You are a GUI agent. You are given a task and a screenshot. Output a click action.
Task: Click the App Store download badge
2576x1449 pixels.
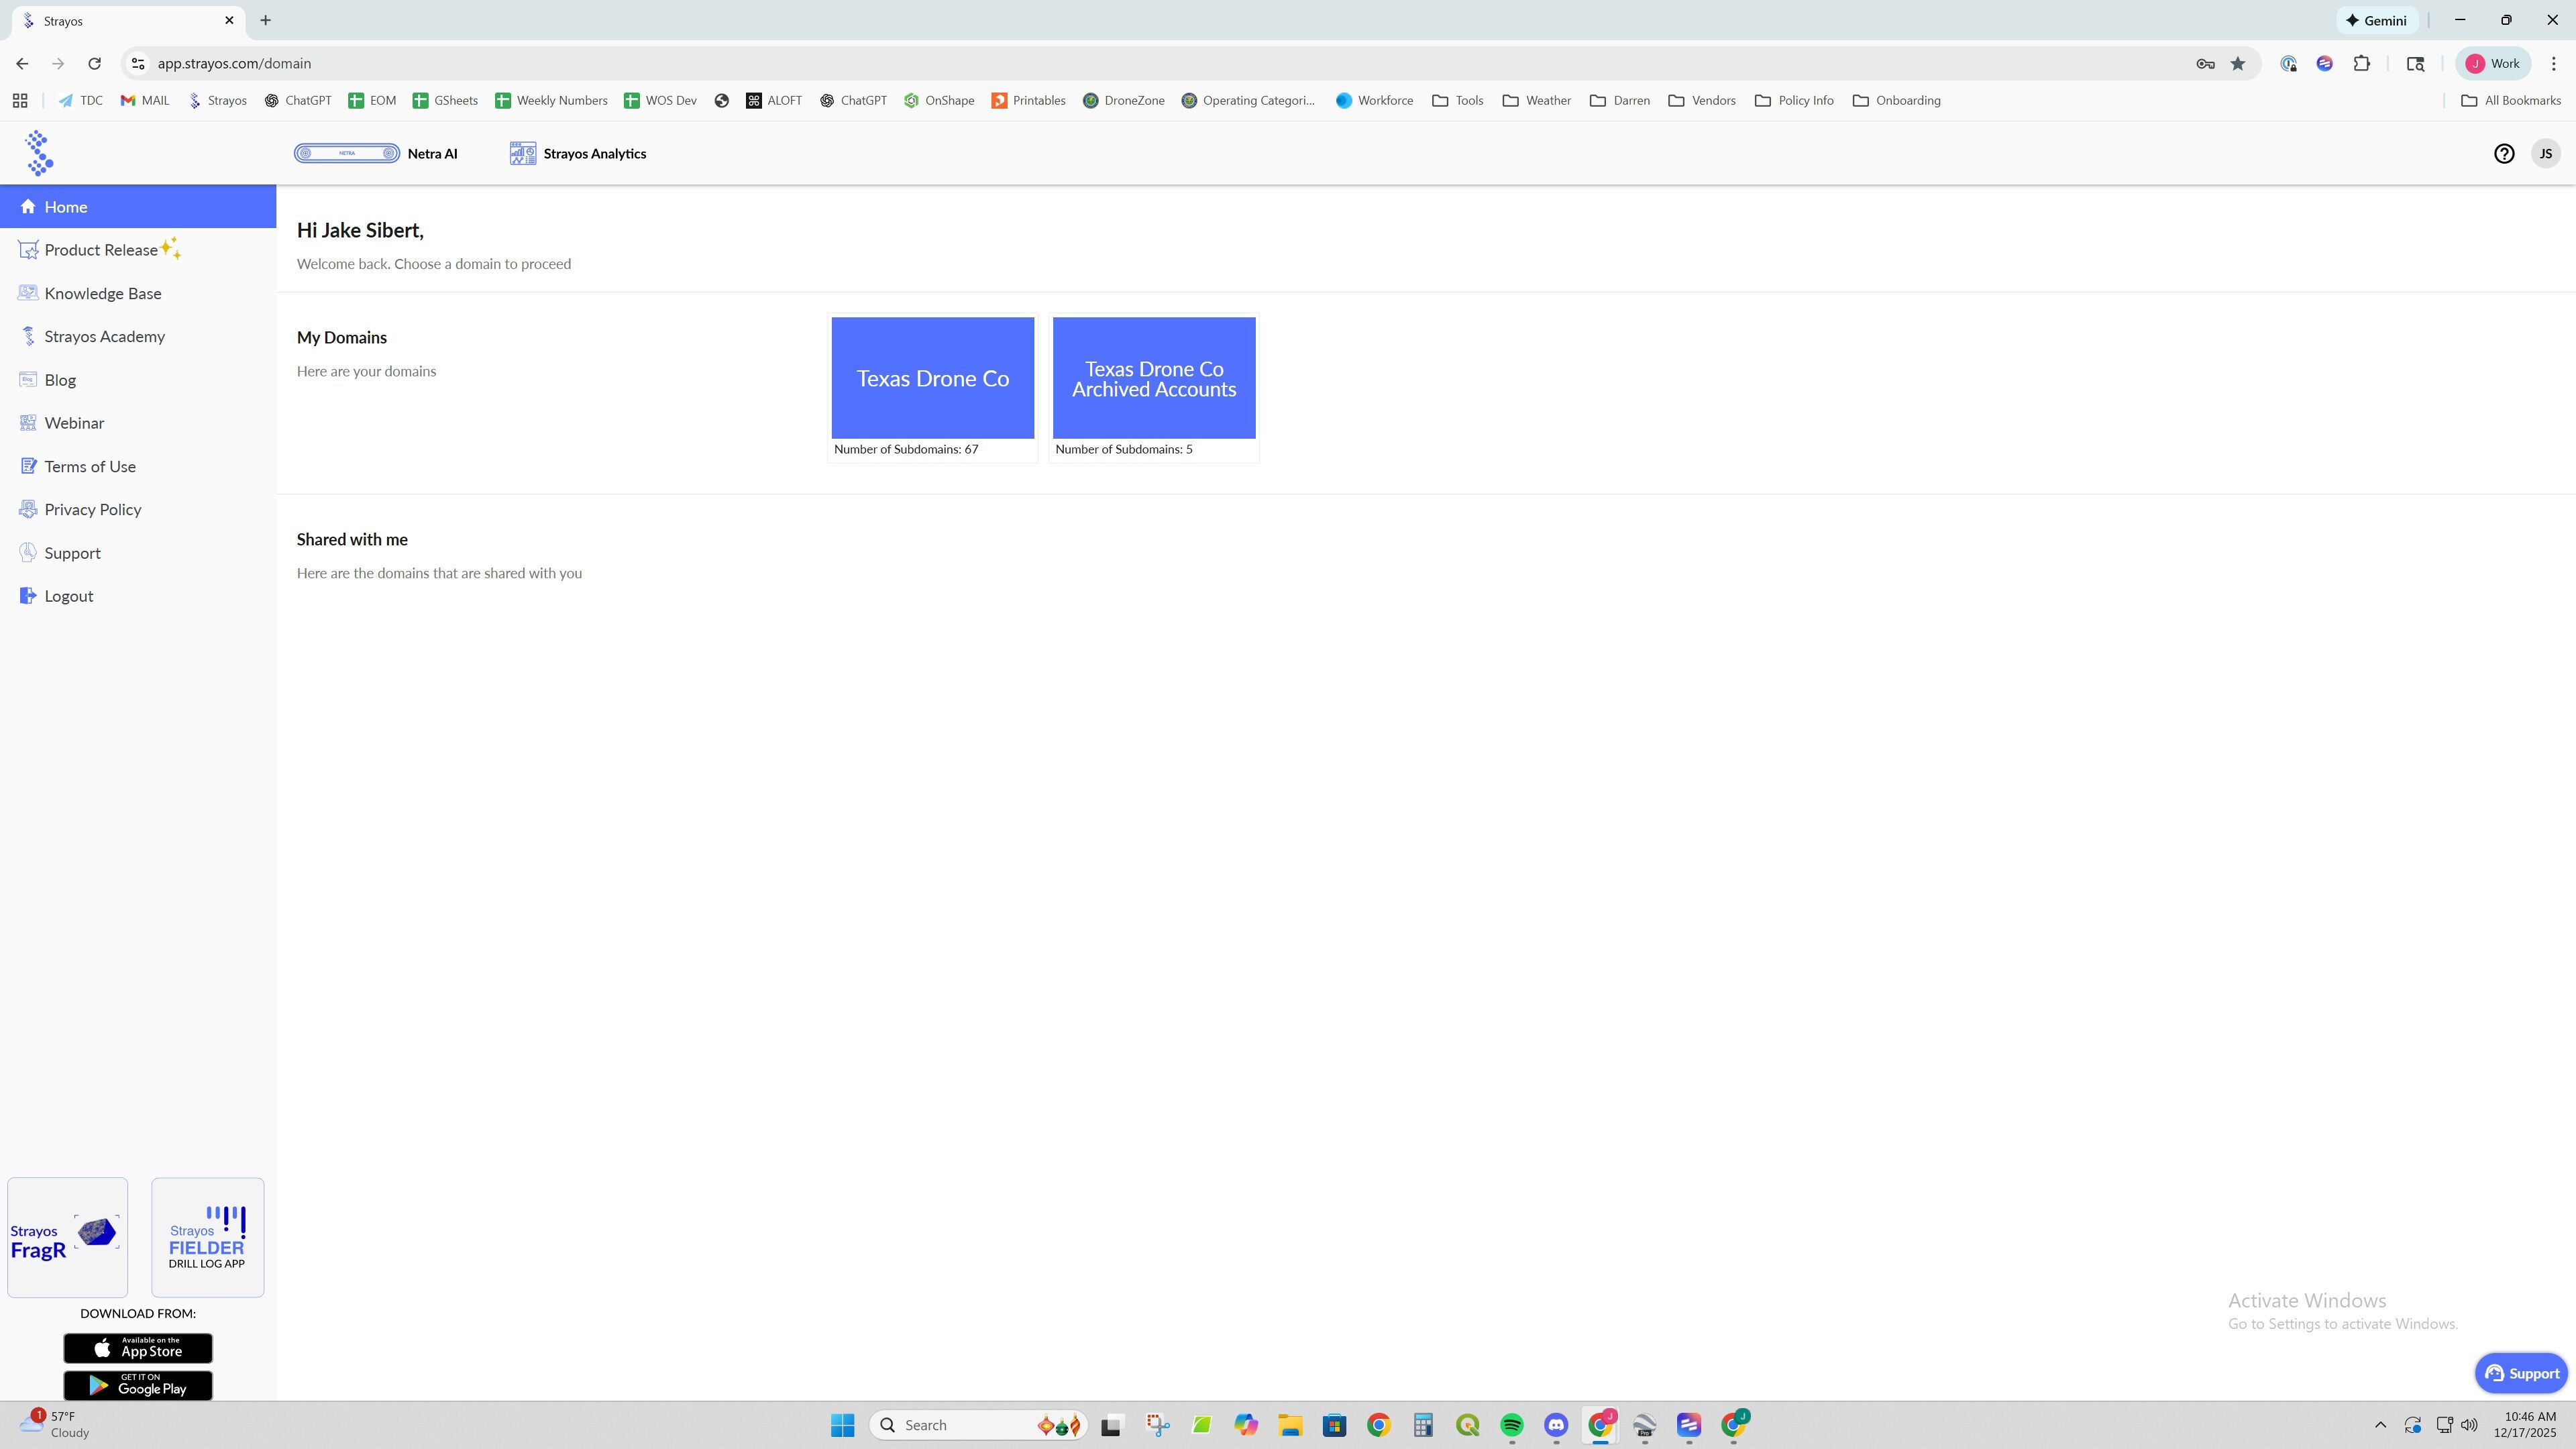[x=138, y=1348]
